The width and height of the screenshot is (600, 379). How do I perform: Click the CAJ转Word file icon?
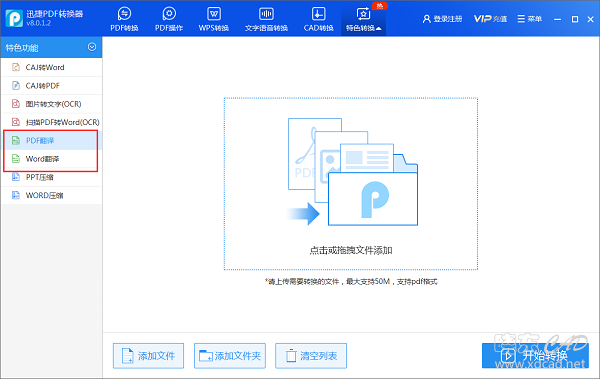click(x=16, y=67)
